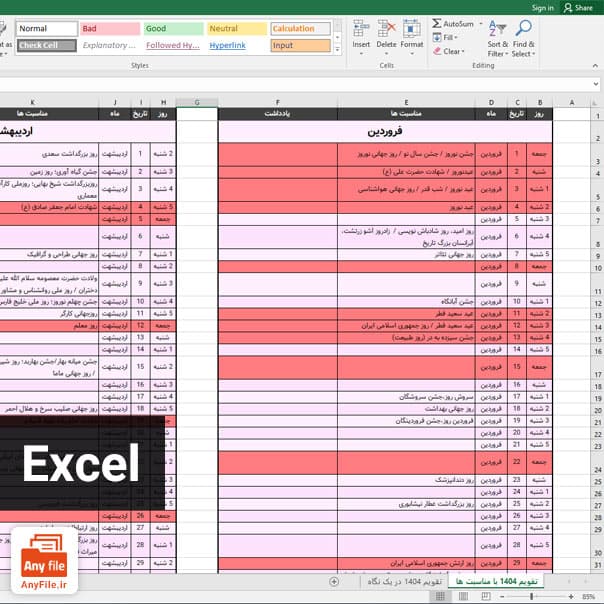The image size is (604, 604).
Task: Select column G header
Action: [197, 102]
